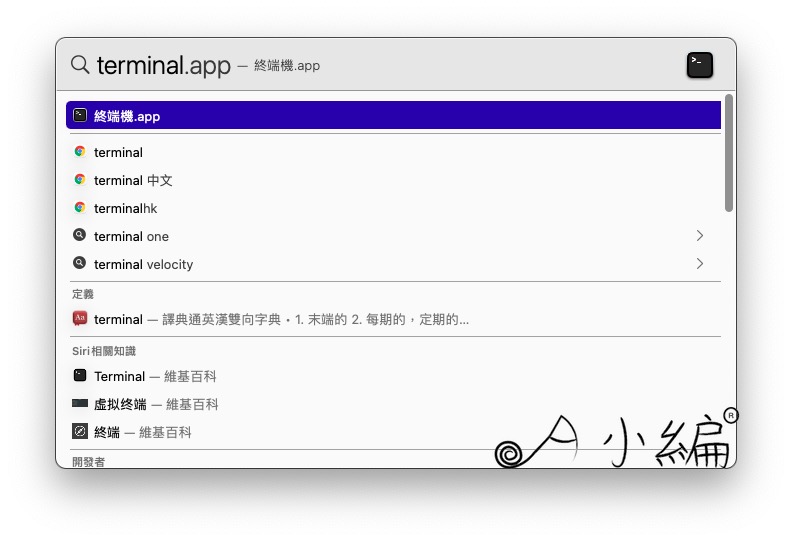Image resolution: width=792 pixels, height=542 pixels.
Task: Open the highlighted 終端機.app result
Action: pyautogui.click(x=393, y=116)
